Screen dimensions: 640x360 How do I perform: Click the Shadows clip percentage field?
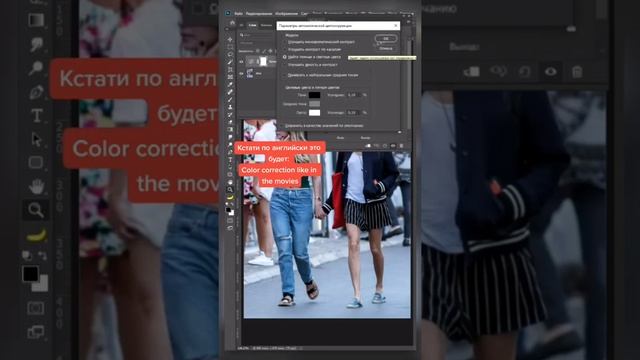354,95
